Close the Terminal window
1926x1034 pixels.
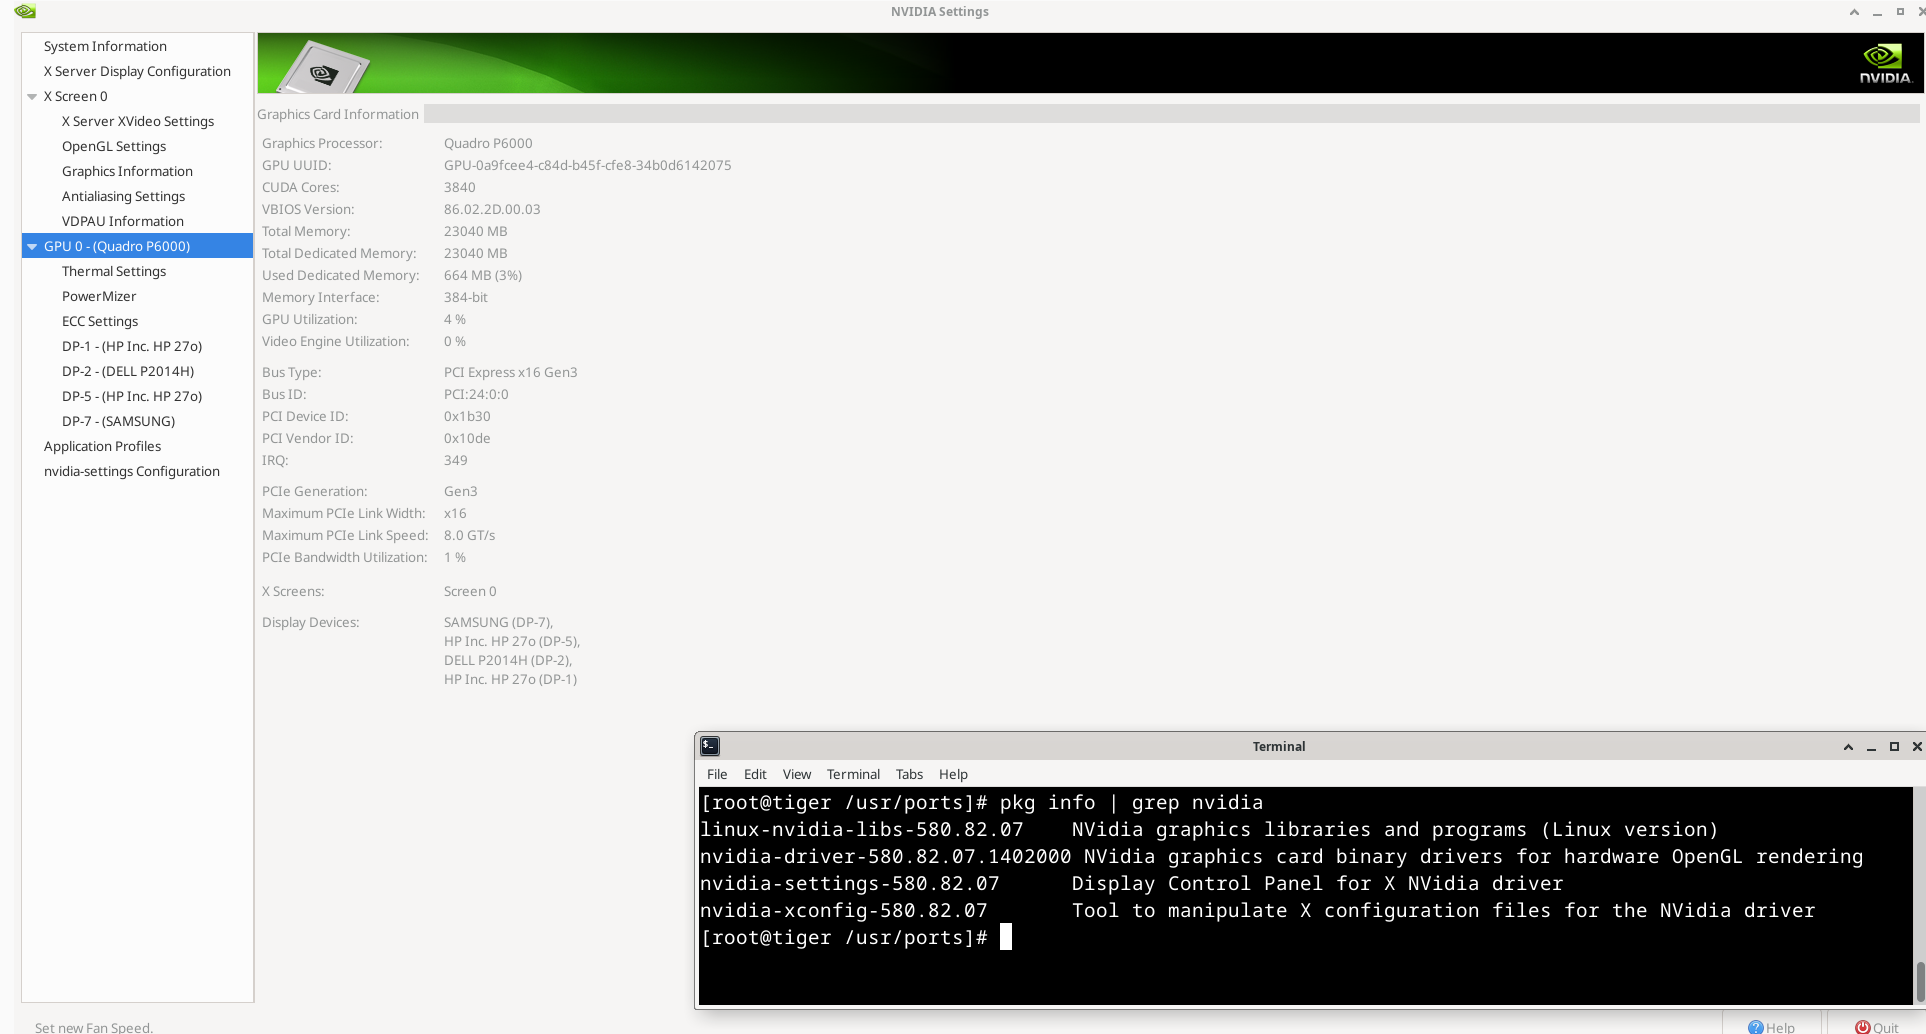click(x=1917, y=747)
